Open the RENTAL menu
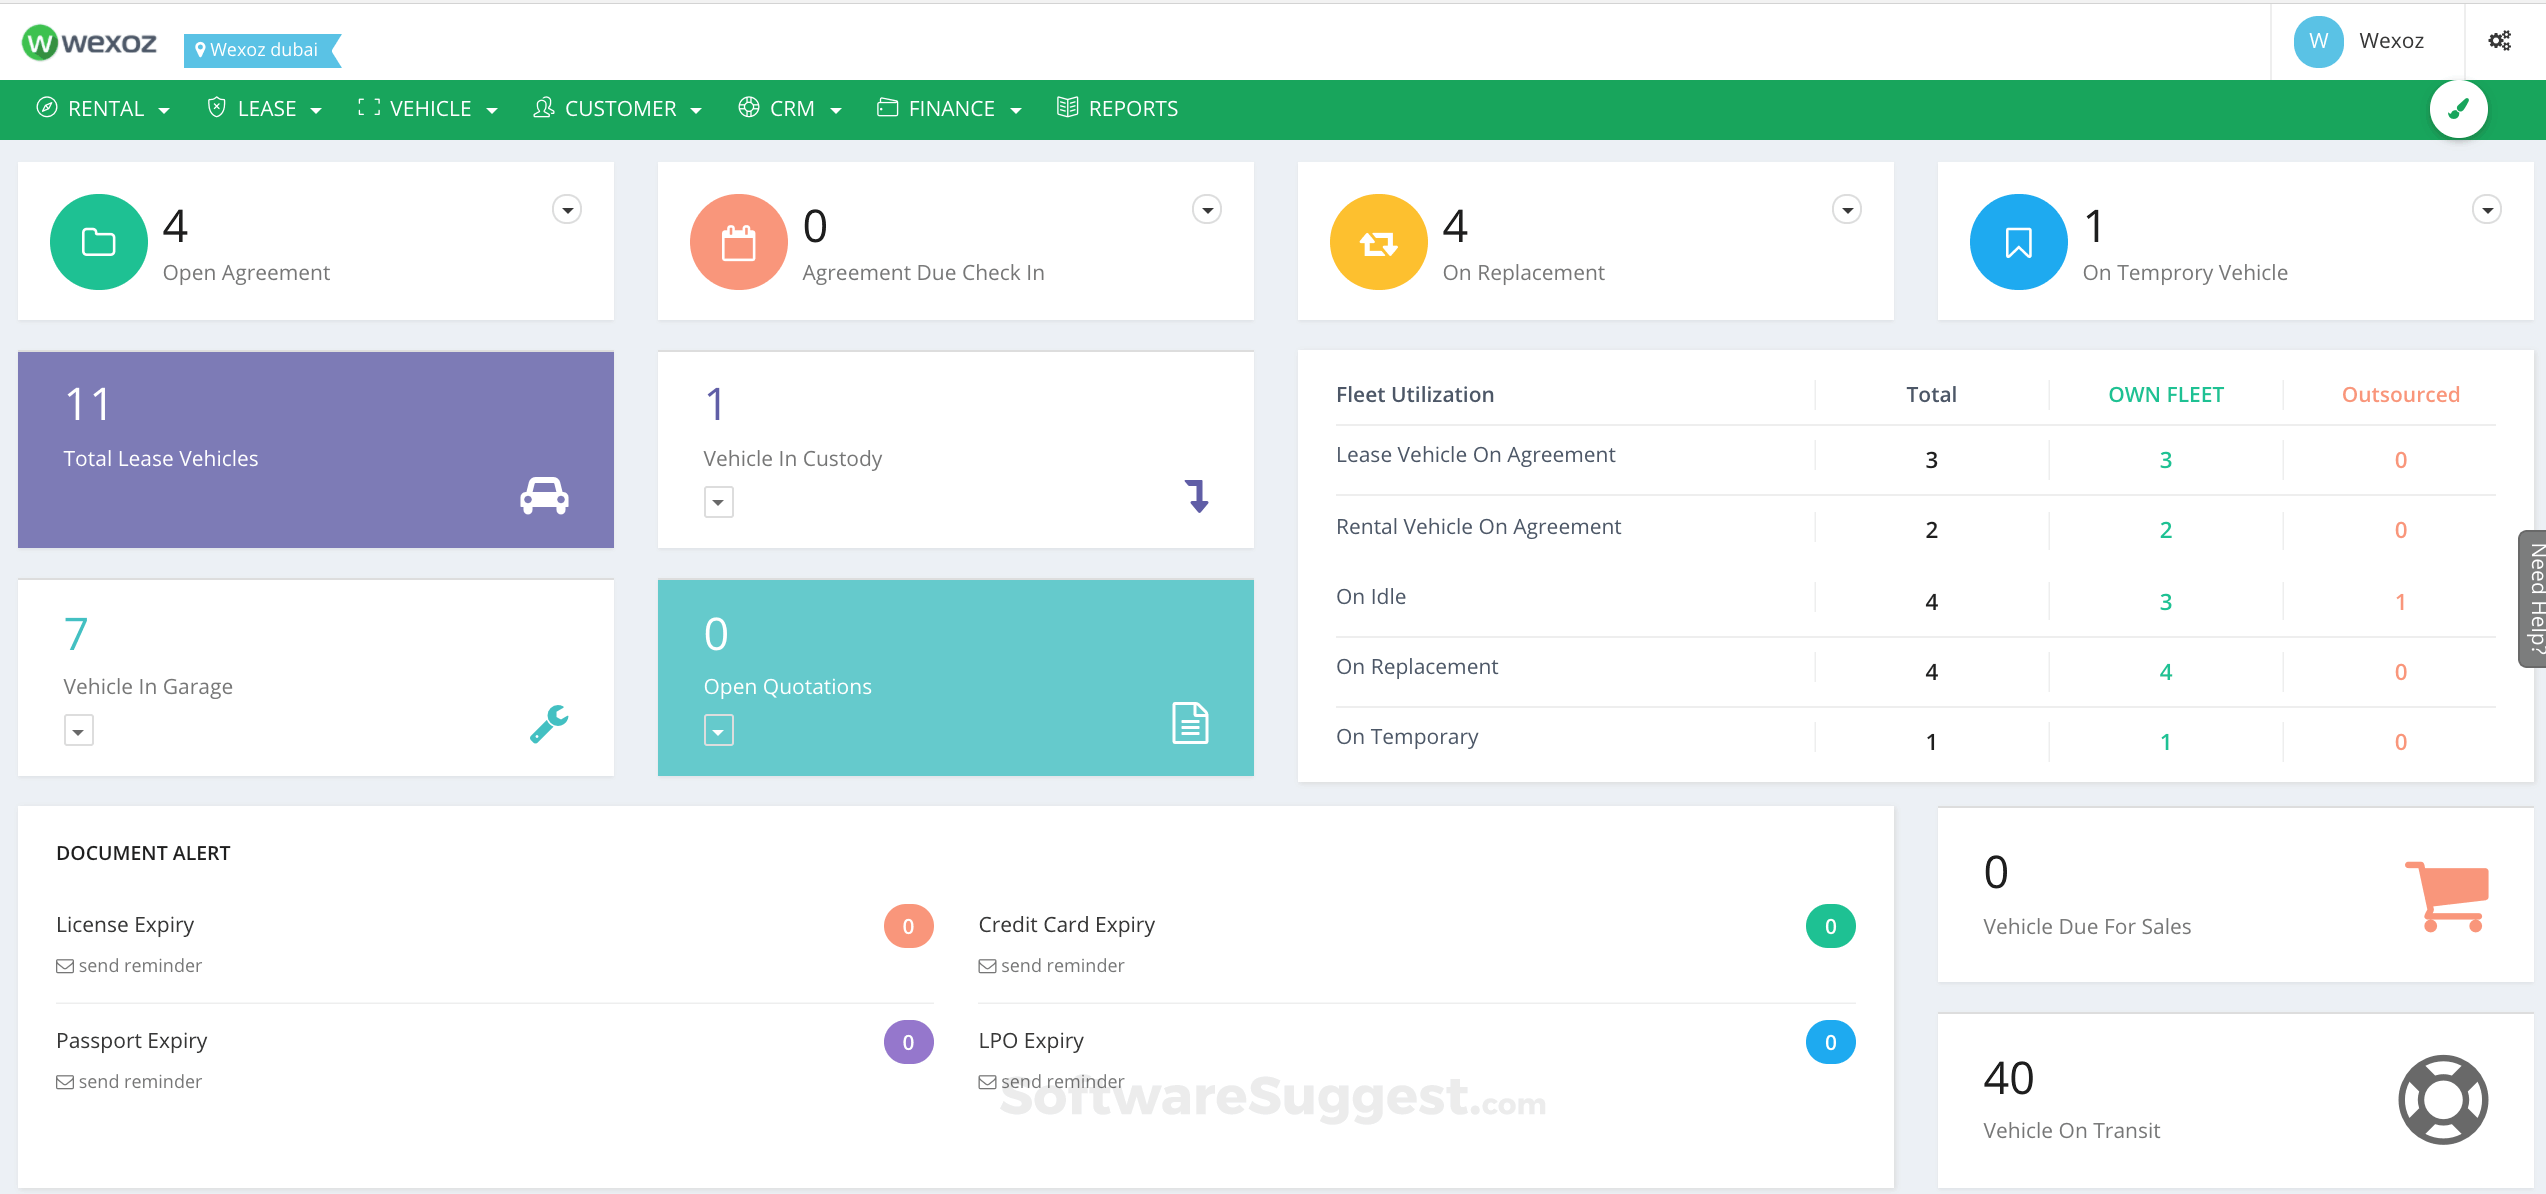This screenshot has width=2546, height=1194. 103,108
